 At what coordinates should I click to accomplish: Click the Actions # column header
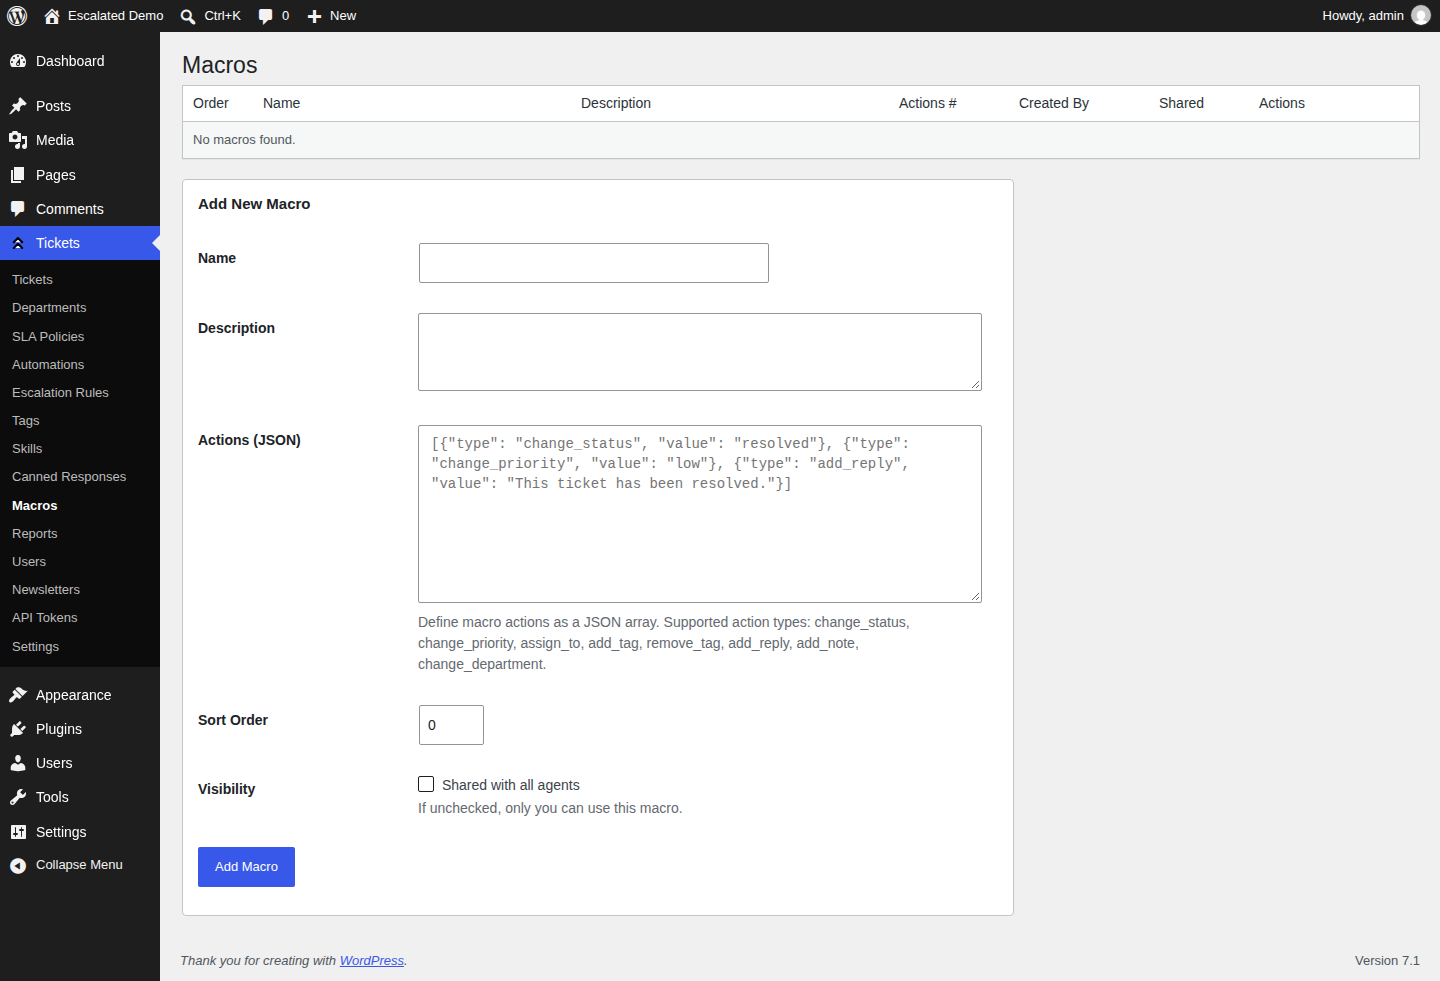click(x=928, y=103)
